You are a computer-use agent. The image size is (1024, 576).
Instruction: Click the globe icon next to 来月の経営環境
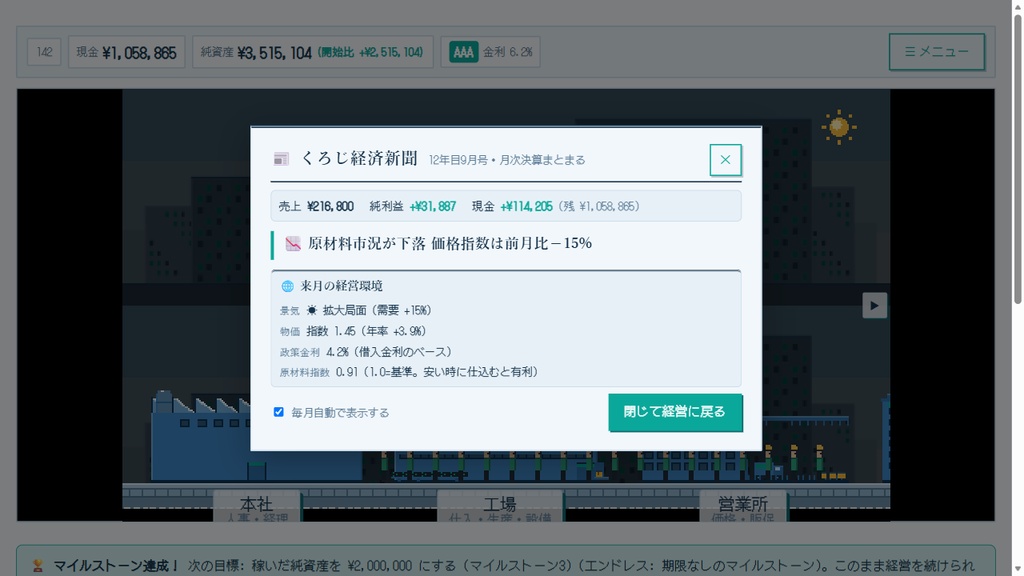coord(287,286)
